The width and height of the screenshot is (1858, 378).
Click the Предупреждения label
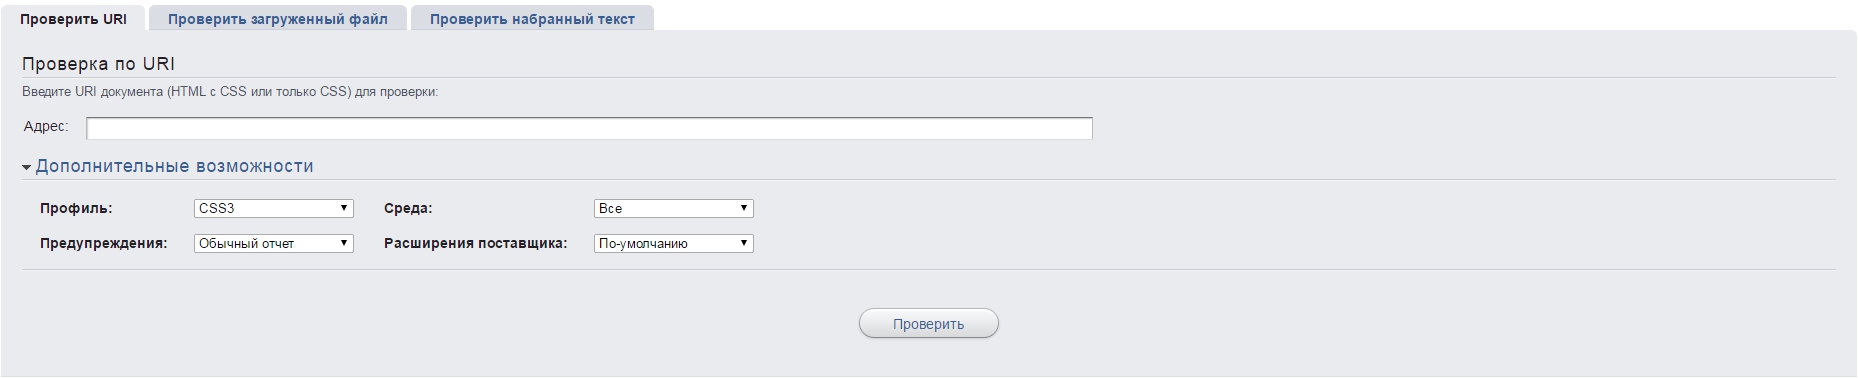(x=103, y=243)
